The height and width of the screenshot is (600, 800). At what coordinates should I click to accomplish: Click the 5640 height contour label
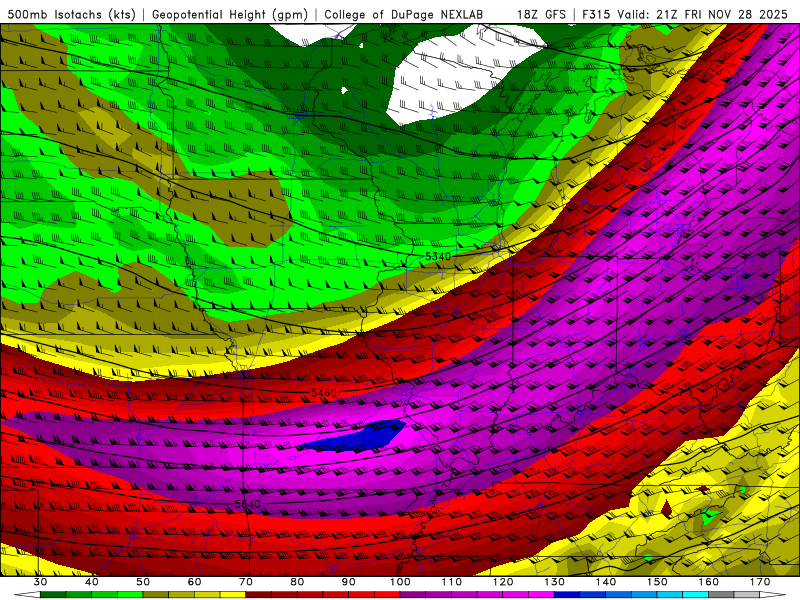click(x=248, y=504)
